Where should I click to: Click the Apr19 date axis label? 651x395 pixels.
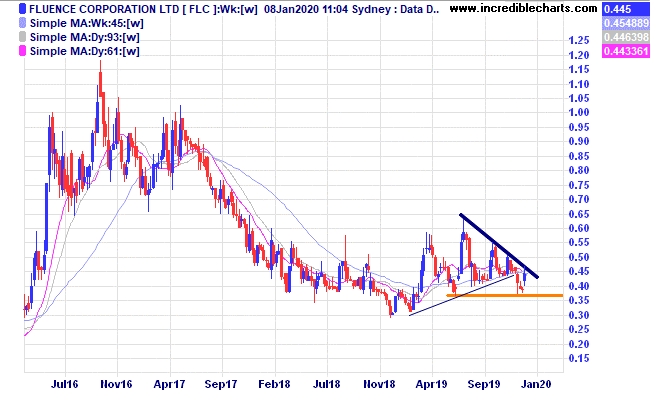[431, 384]
